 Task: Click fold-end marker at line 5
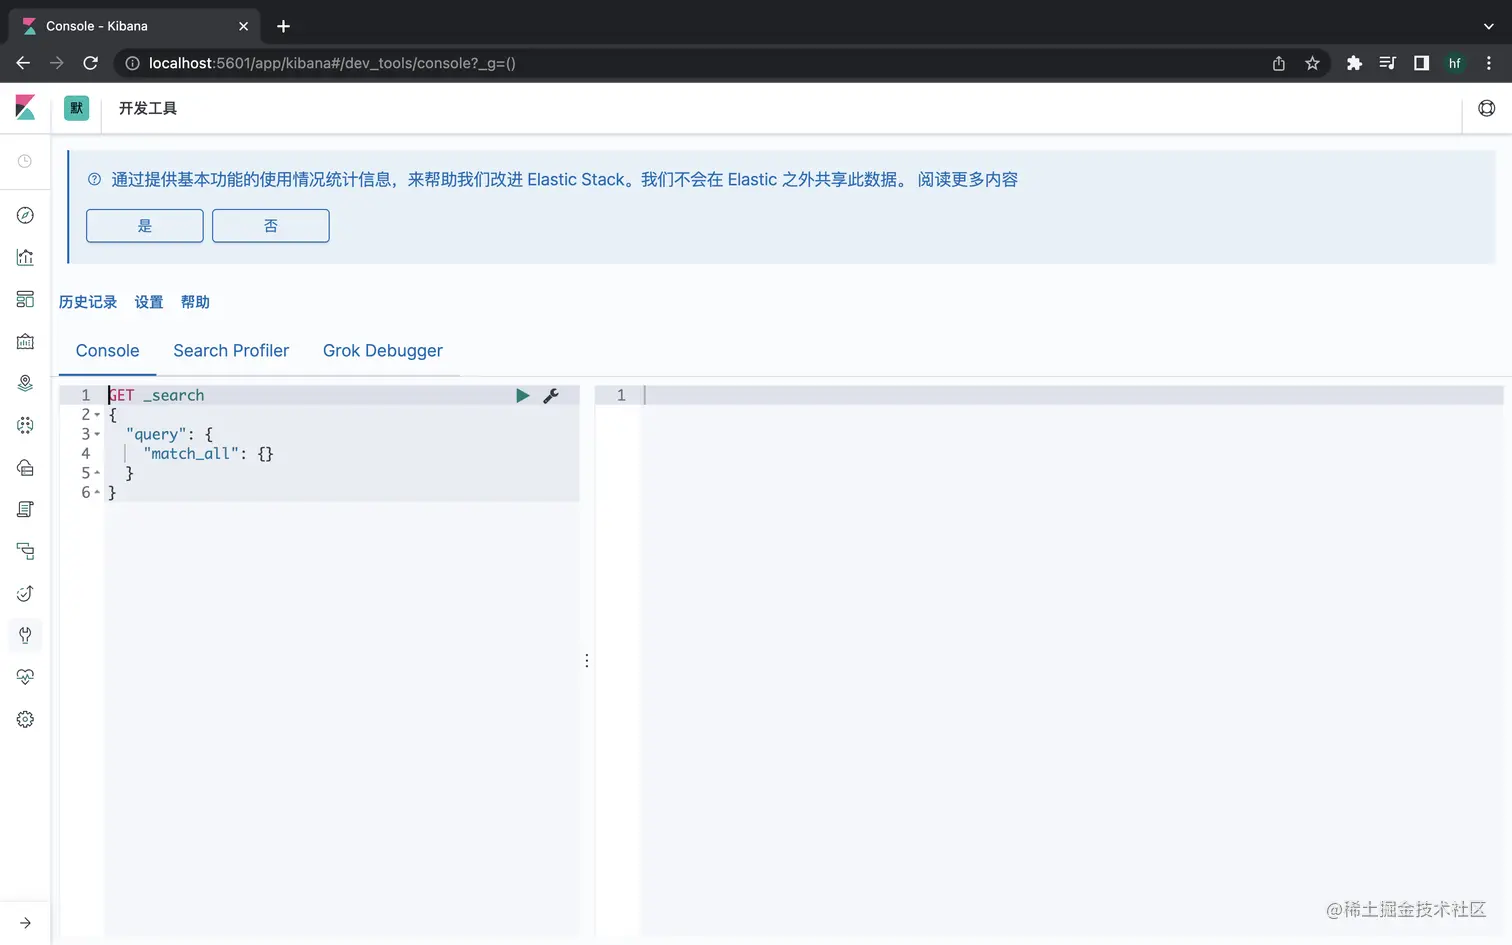click(x=97, y=473)
